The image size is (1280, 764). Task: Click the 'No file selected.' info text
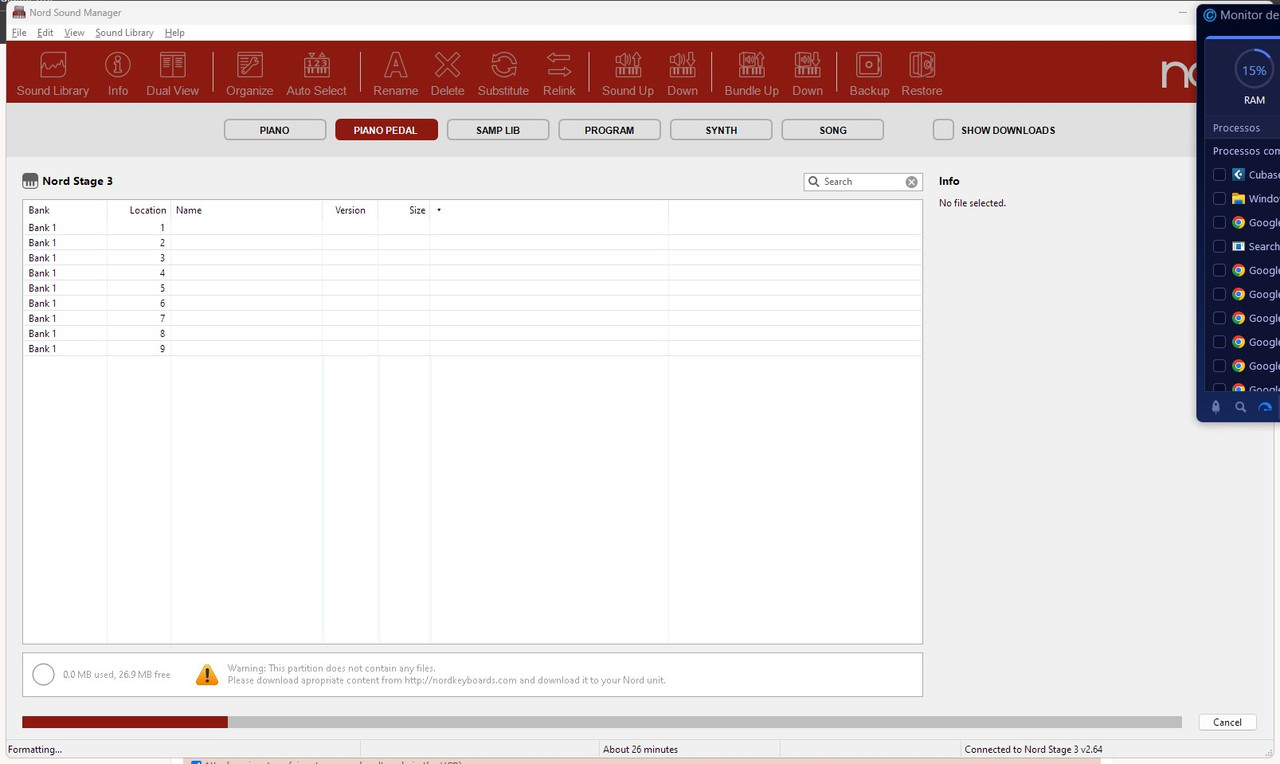click(x=972, y=203)
